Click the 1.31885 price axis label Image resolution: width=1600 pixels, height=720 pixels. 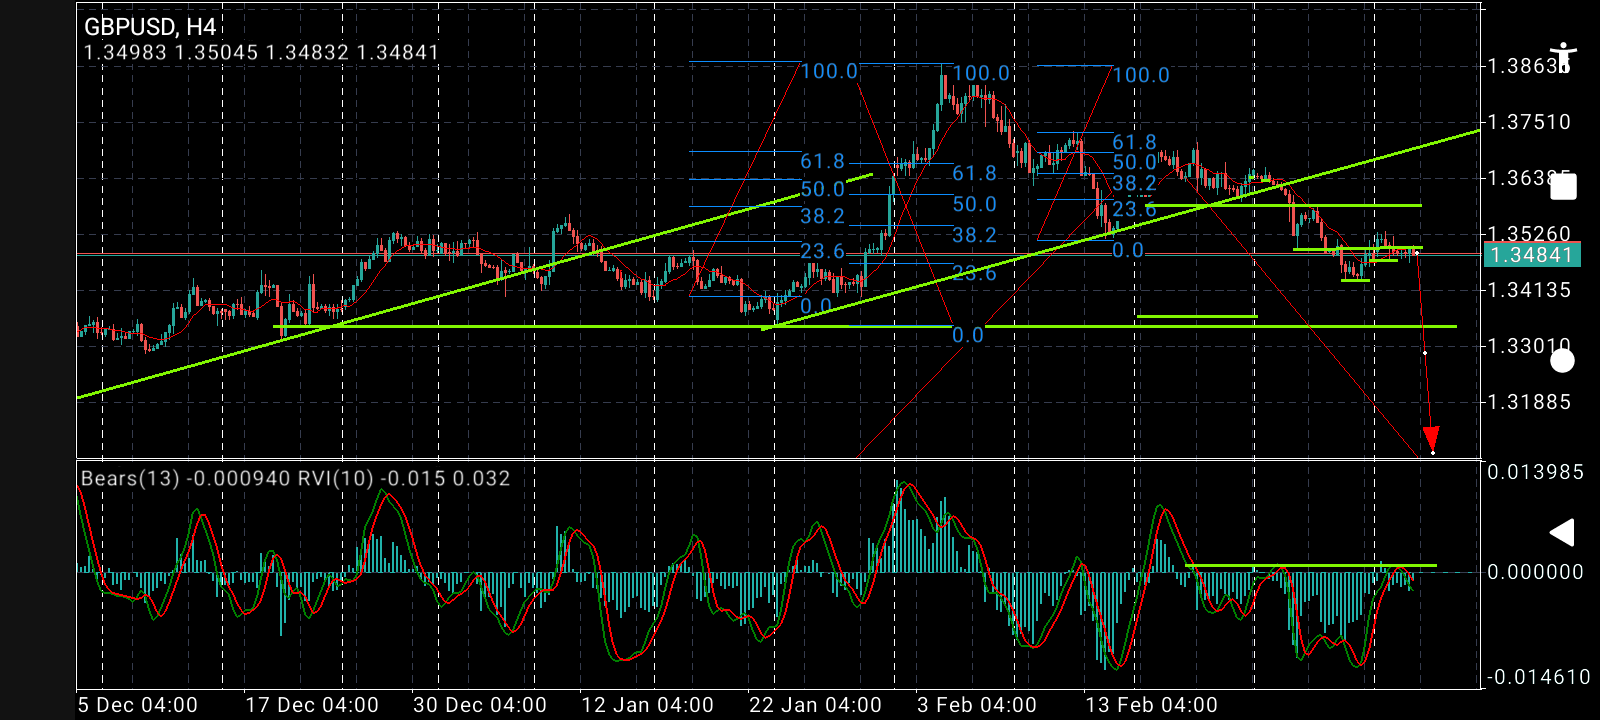1529,402
